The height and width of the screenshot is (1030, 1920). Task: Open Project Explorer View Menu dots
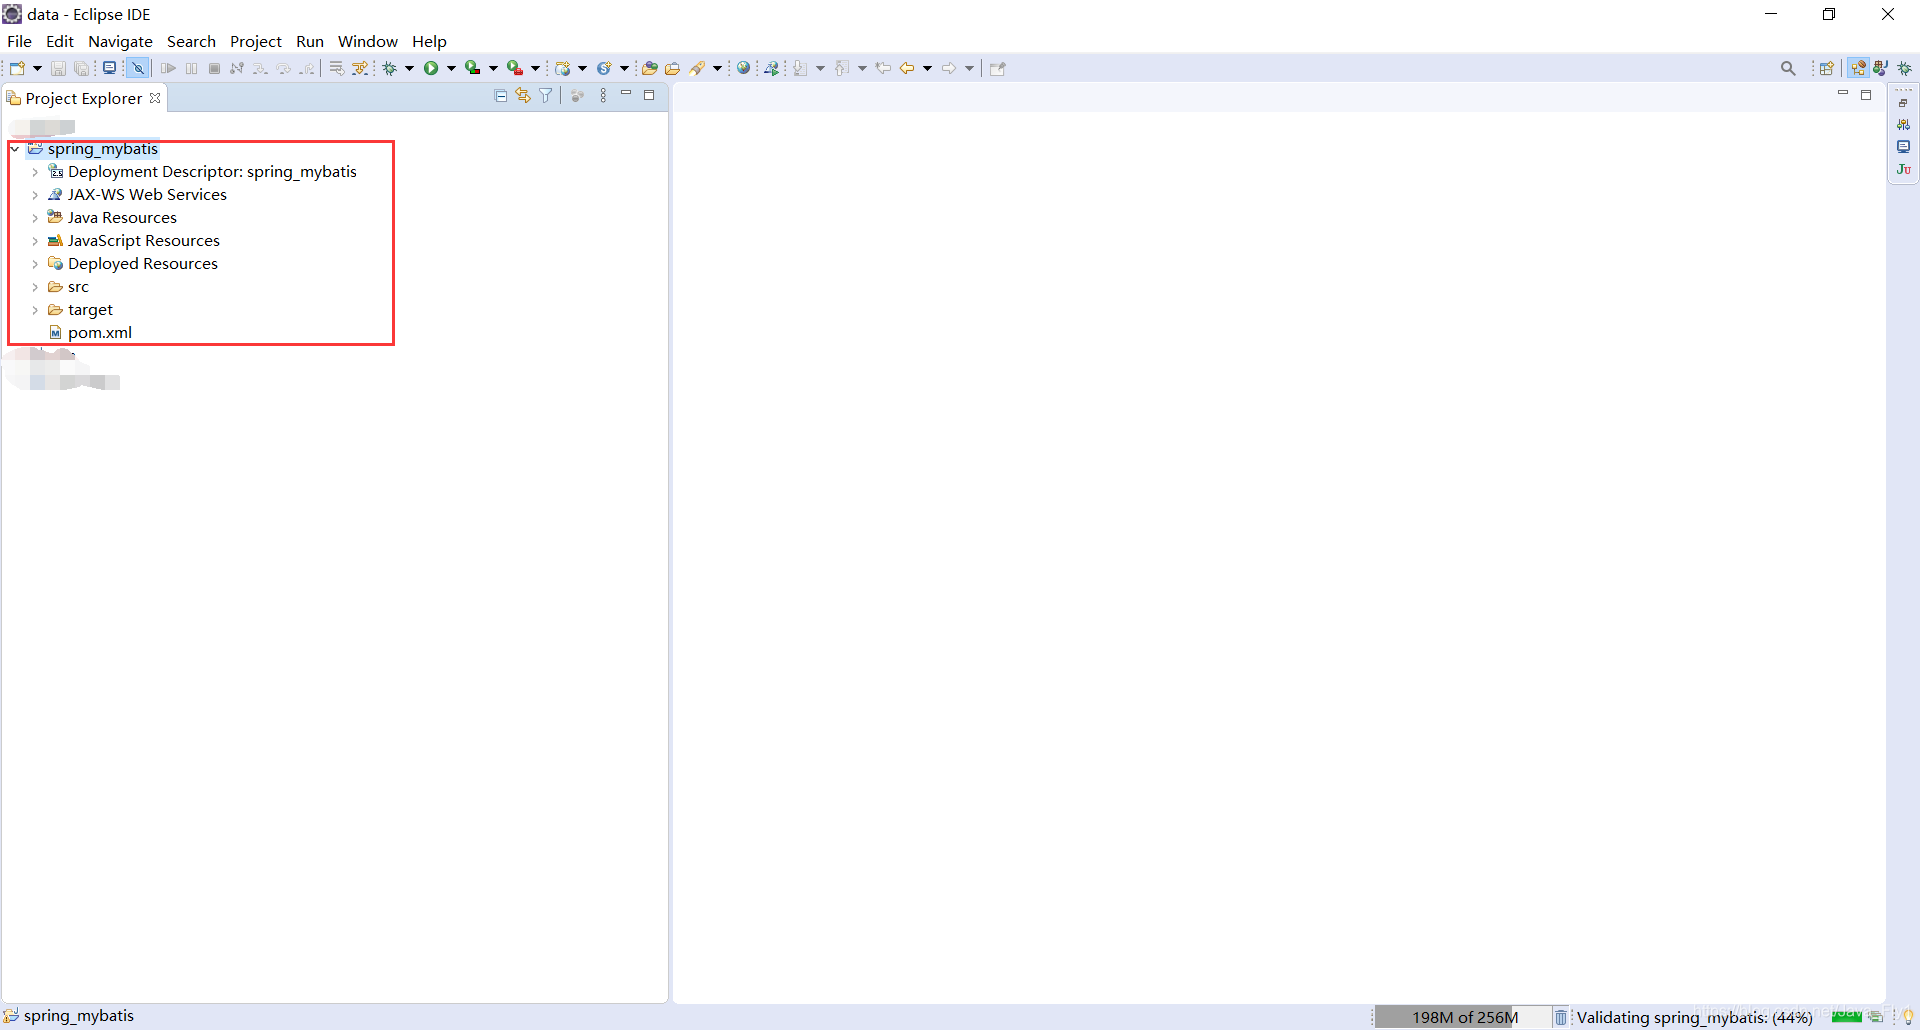(603, 96)
